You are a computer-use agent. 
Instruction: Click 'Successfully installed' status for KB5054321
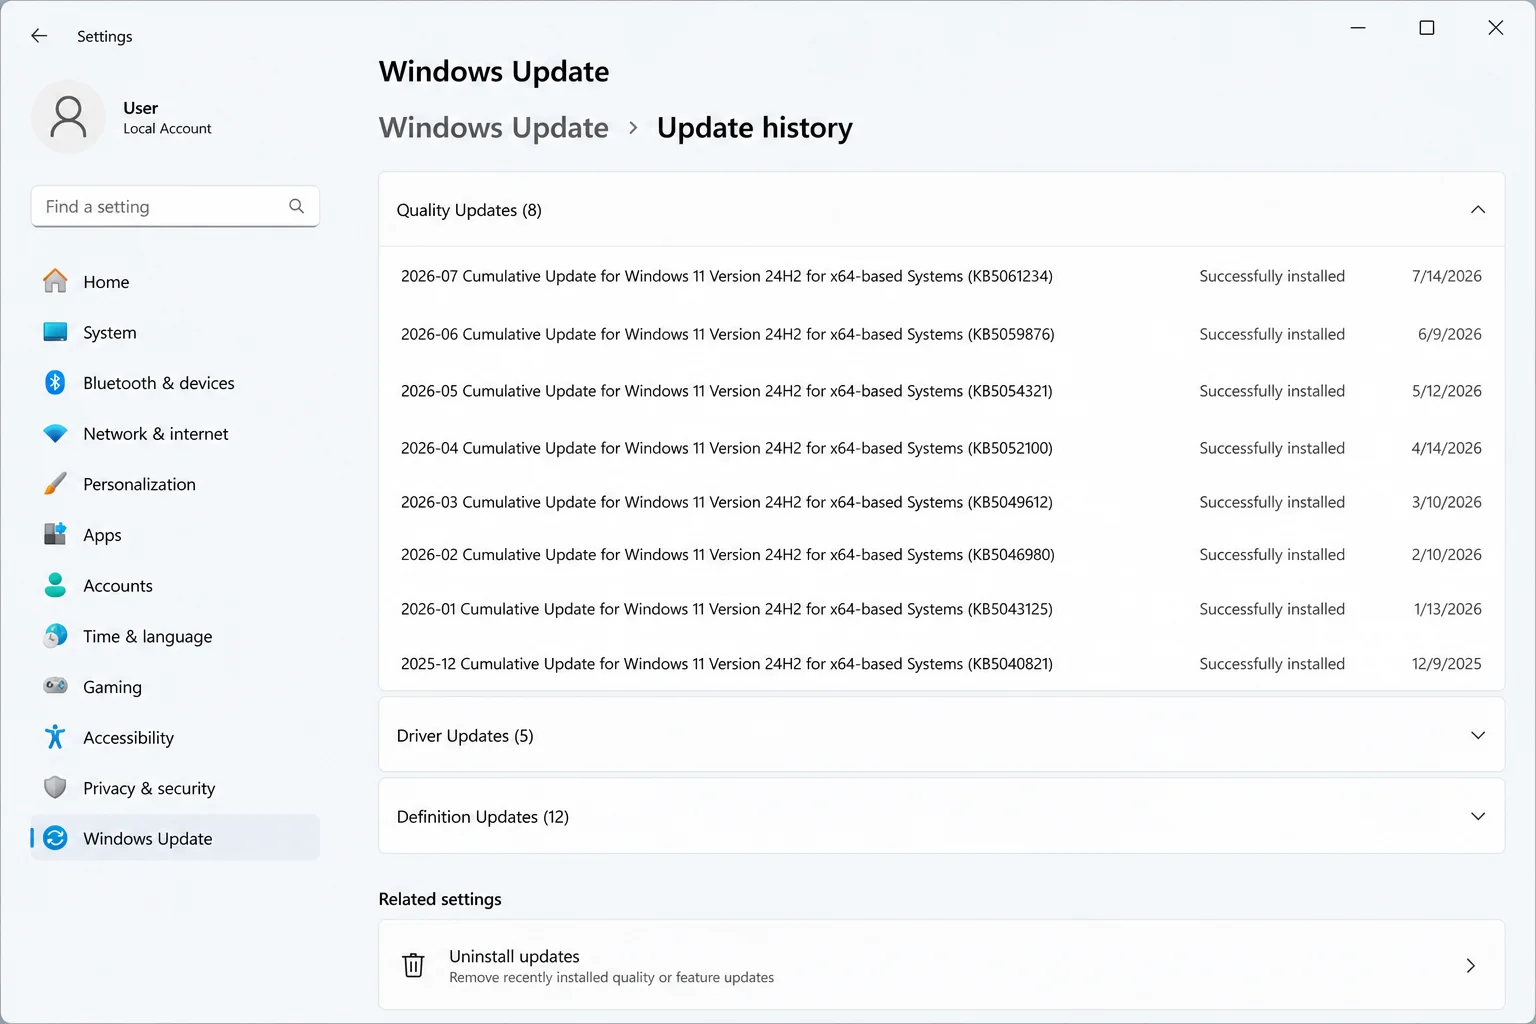(x=1272, y=391)
